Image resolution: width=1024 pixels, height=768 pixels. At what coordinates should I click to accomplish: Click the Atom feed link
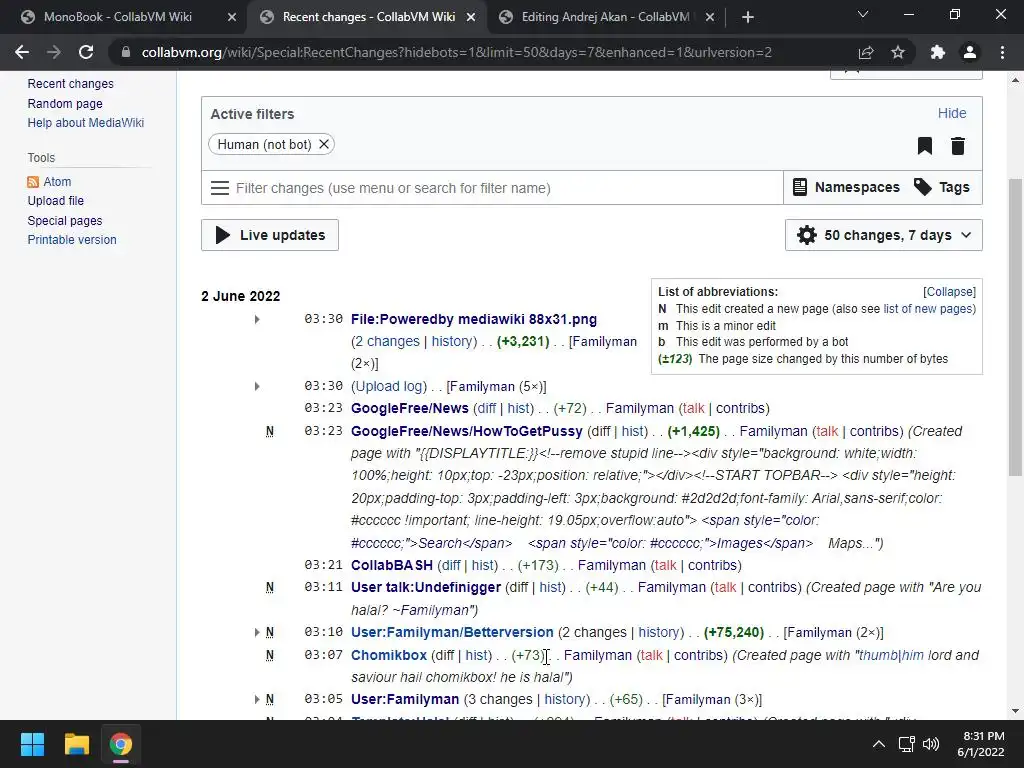[x=57, y=182]
